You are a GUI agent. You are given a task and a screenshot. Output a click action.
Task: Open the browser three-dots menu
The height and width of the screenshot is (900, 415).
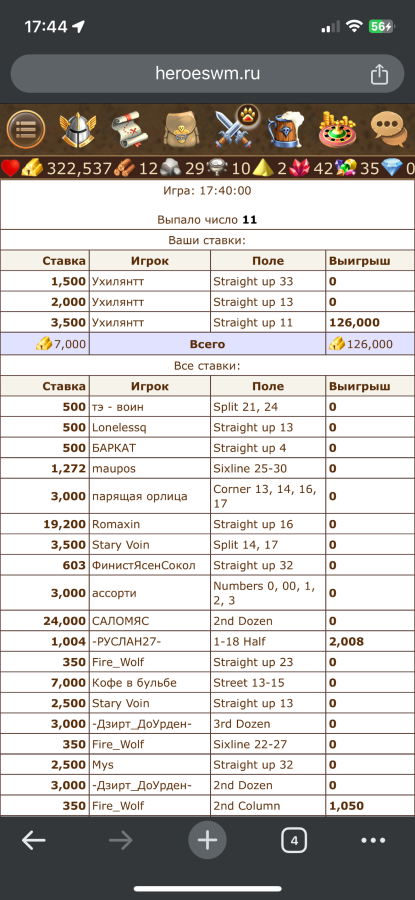pyautogui.click(x=373, y=841)
